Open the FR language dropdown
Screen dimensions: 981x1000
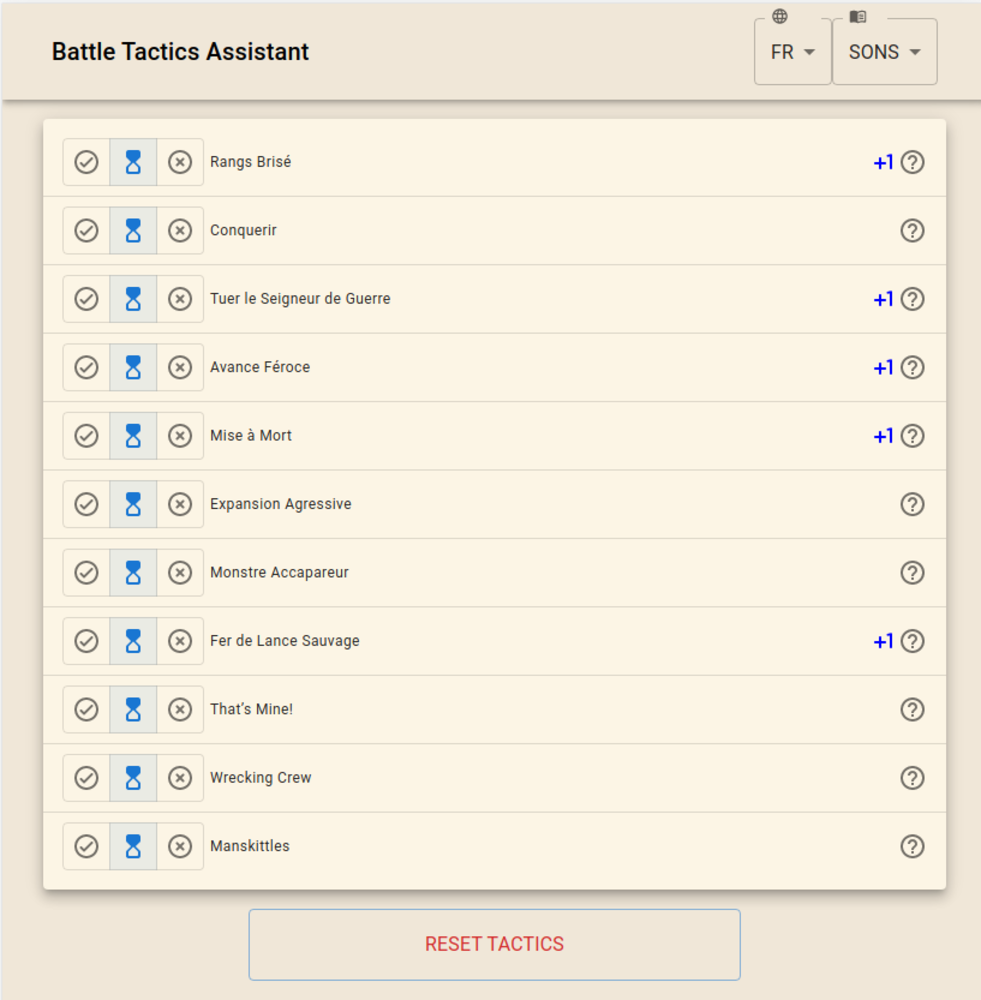click(792, 52)
